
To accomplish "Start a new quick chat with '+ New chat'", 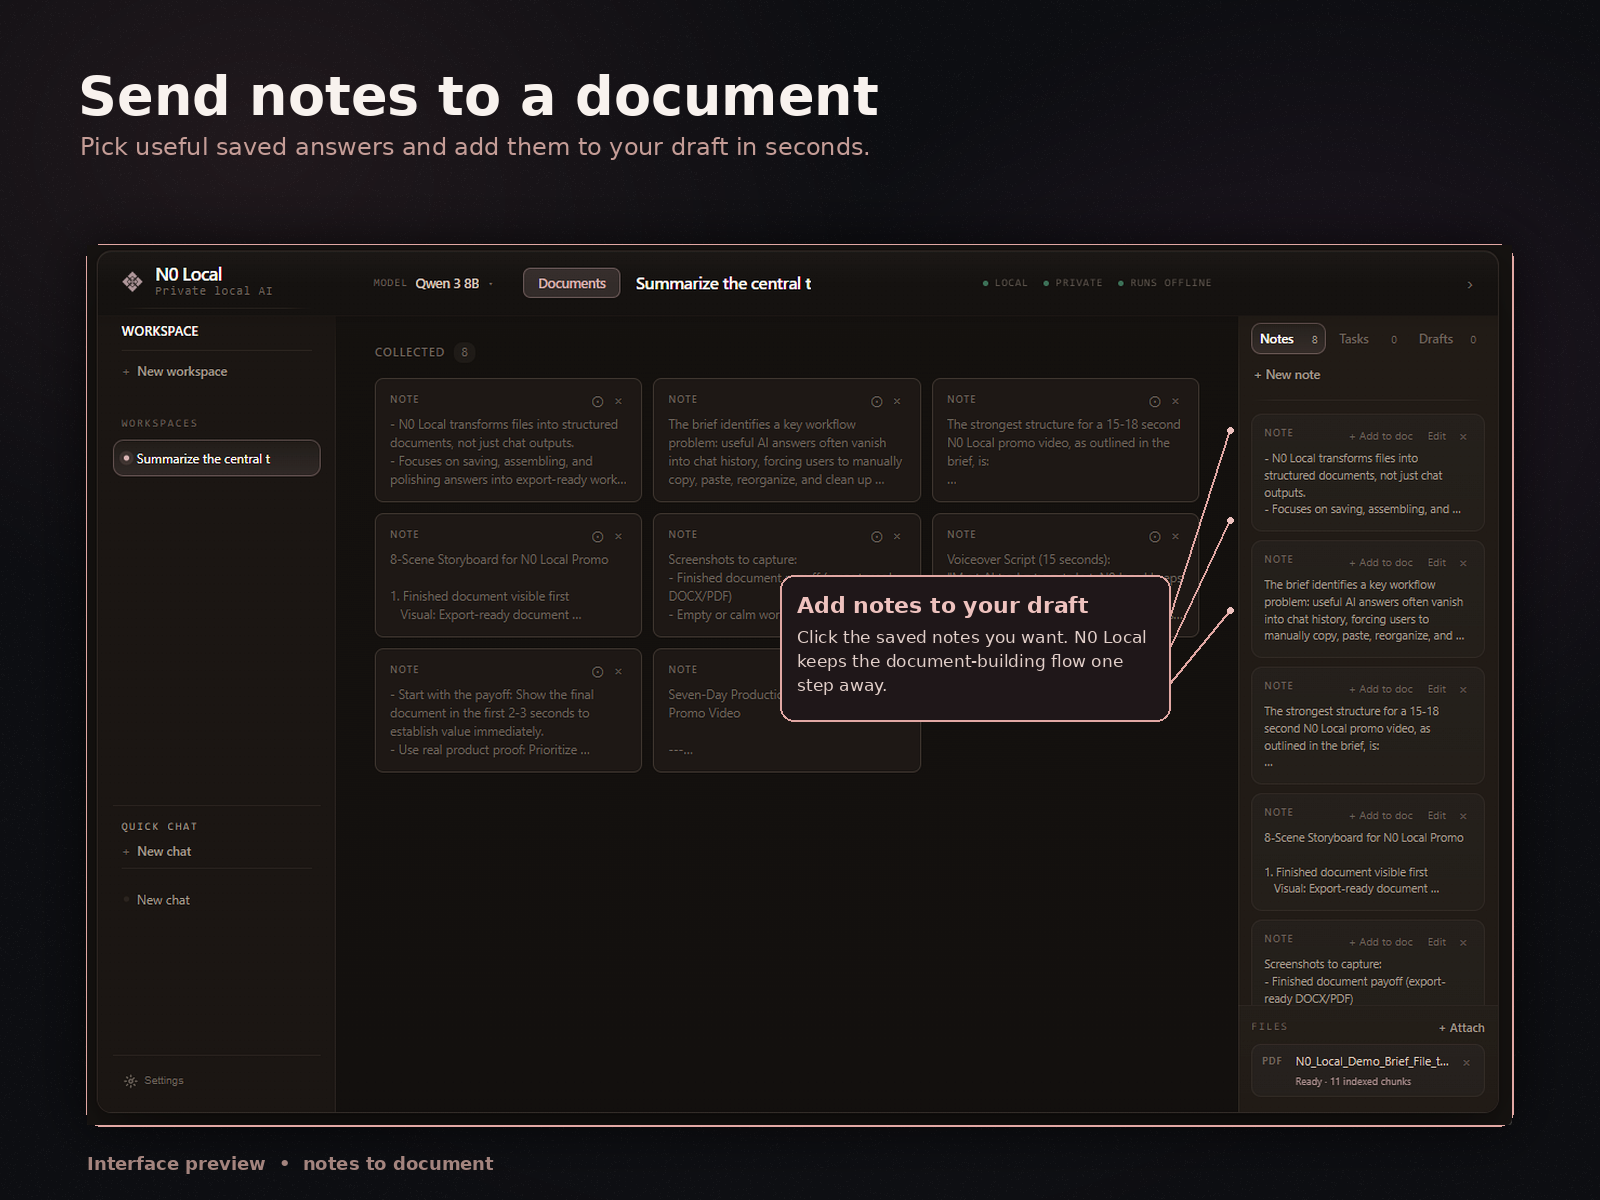I will [x=157, y=851].
